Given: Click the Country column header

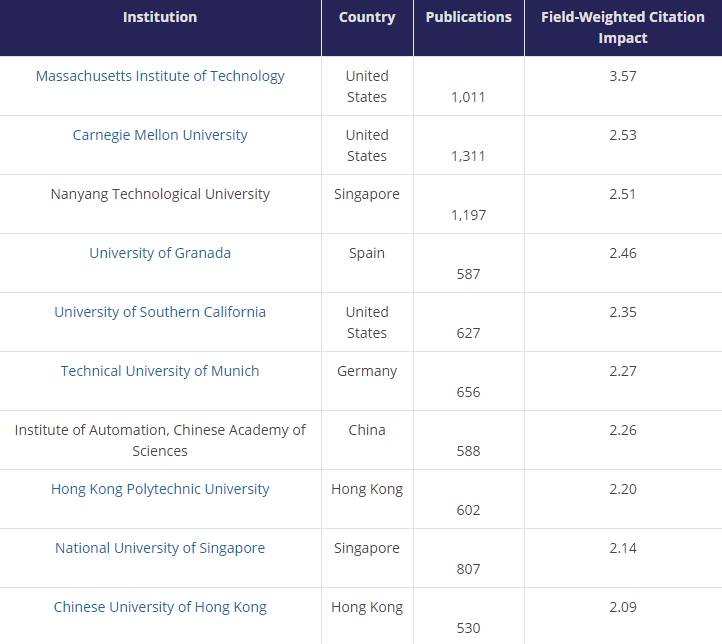Looking at the screenshot, I should point(367,17).
